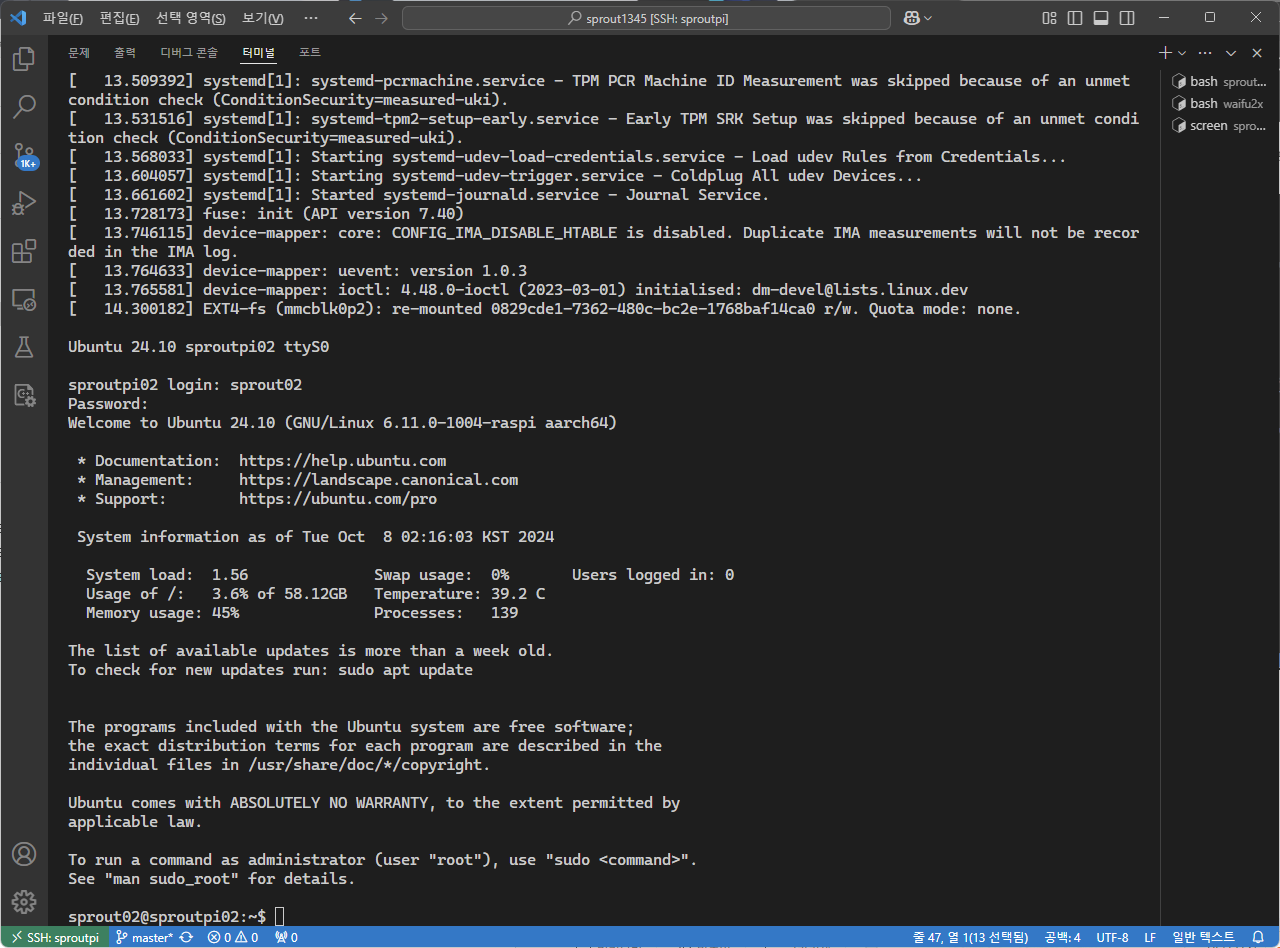Screen dimensions: 1280x948
Task: Open the Run and Debug view
Action: click(x=24, y=203)
